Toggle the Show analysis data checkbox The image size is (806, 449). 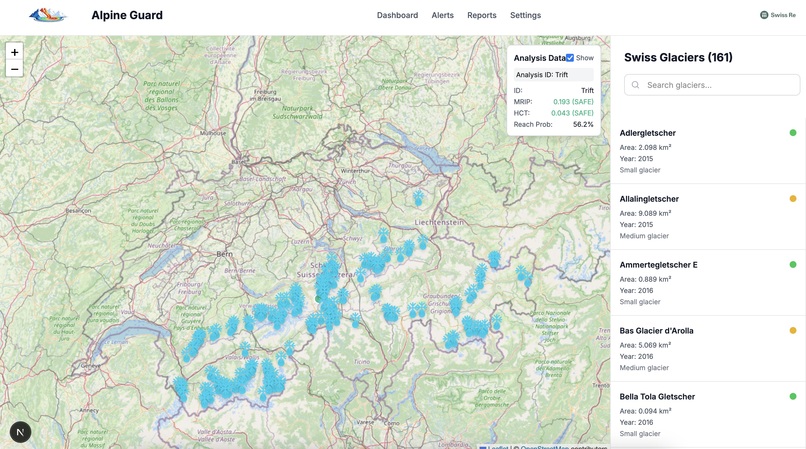[570, 58]
